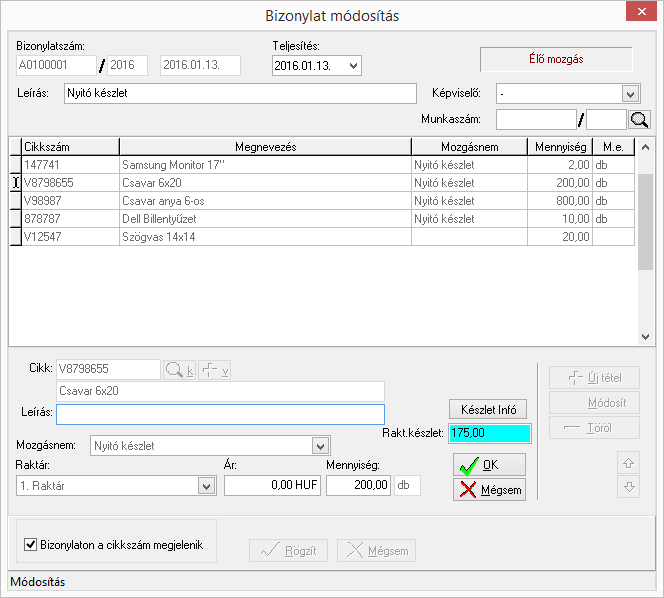Click the Cikk add 'v' plus button
The width and height of the screenshot is (664, 598).
coord(215,370)
